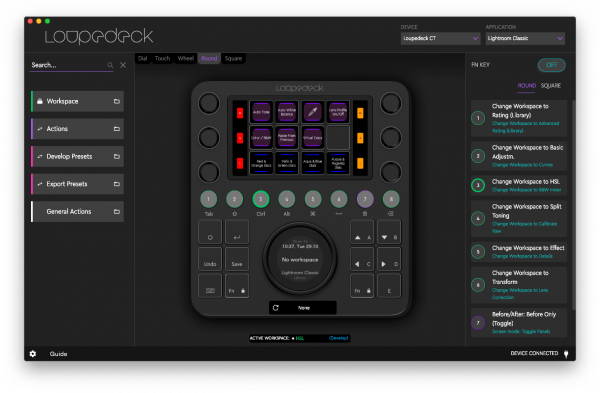Image resolution: width=600 pixels, height=393 pixels.
Task: Open the Guide link
Action: click(58, 354)
